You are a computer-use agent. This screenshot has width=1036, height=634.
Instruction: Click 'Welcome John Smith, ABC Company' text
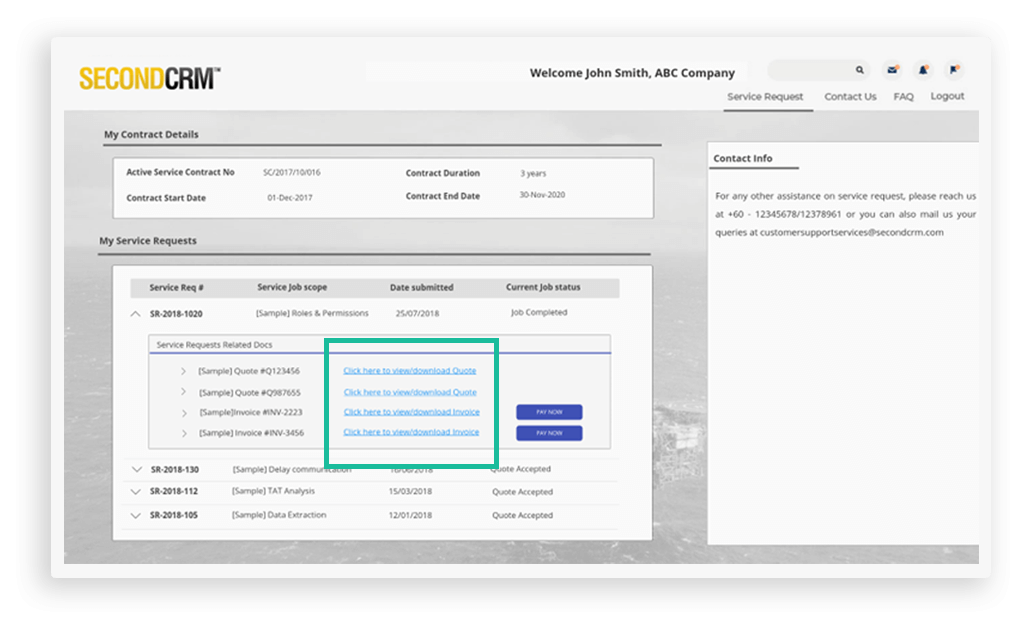pyautogui.click(x=632, y=73)
